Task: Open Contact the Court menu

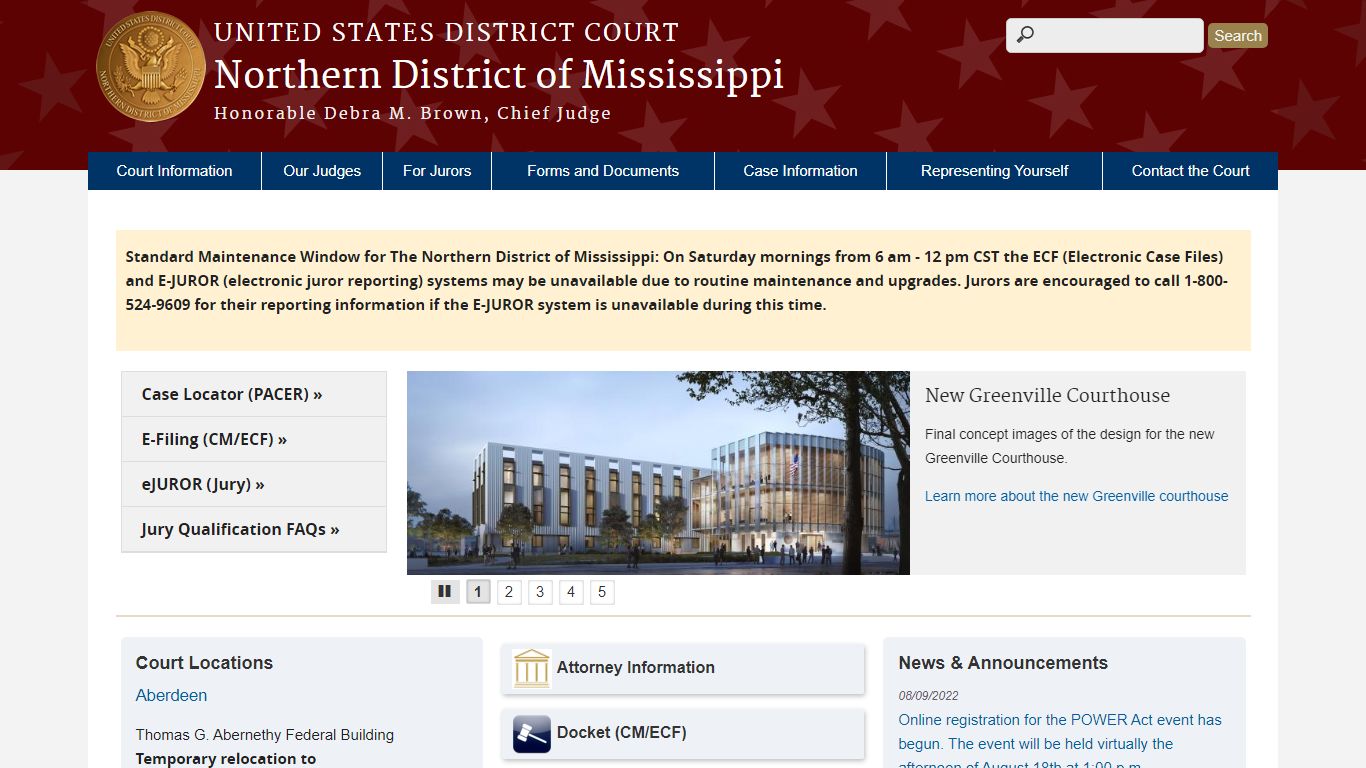Action: click(x=1190, y=171)
